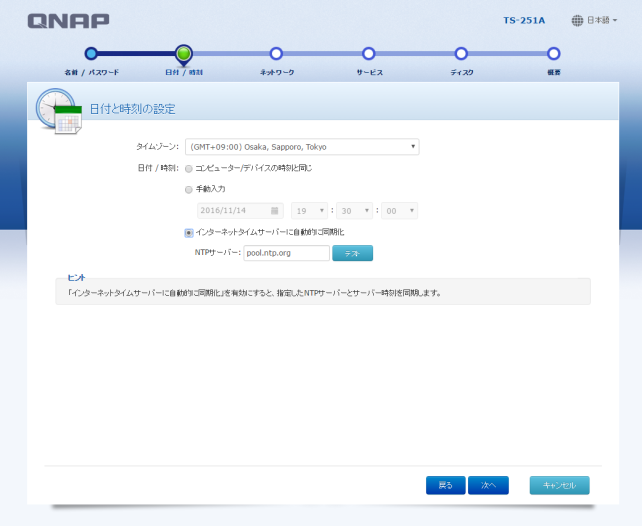This screenshot has height=526, width=642.
Task: Open the タイムゾーン dropdown
Action: click(x=302, y=147)
